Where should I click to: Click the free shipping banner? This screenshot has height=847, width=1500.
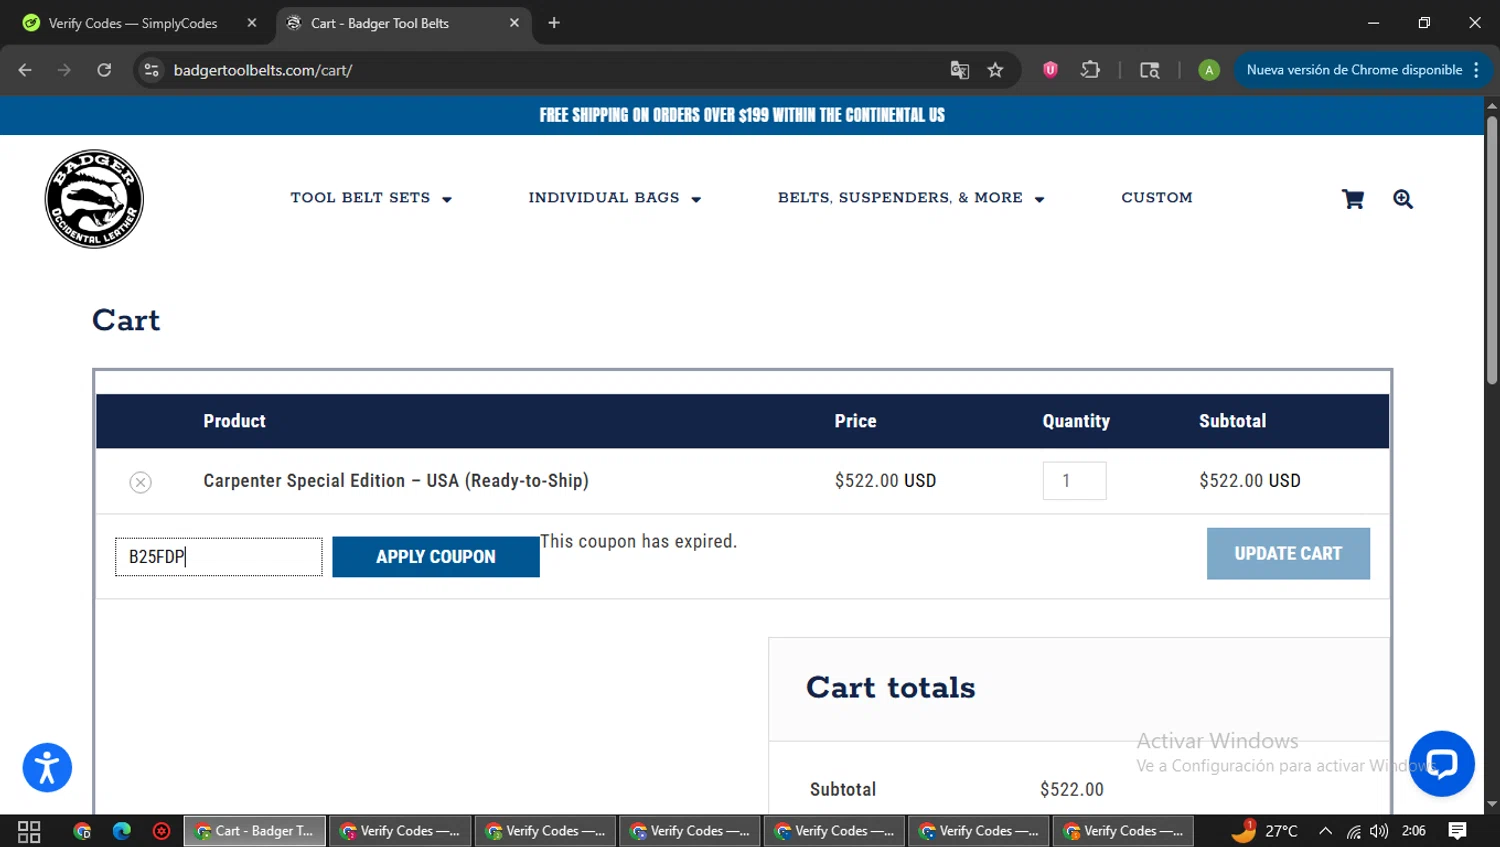tap(742, 115)
